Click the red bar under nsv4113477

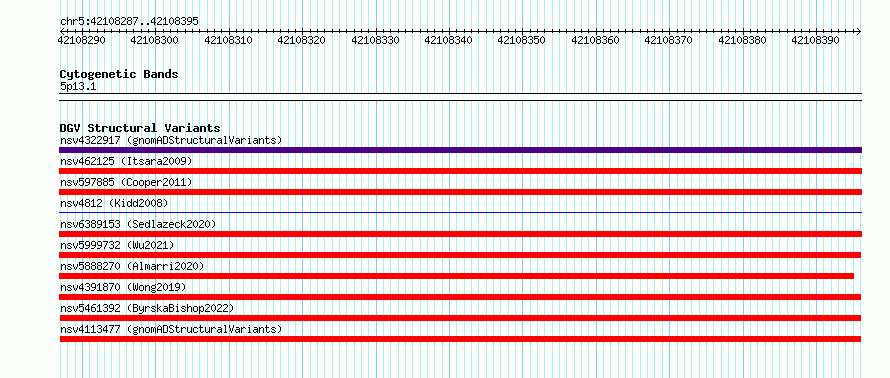[x=460, y=339]
